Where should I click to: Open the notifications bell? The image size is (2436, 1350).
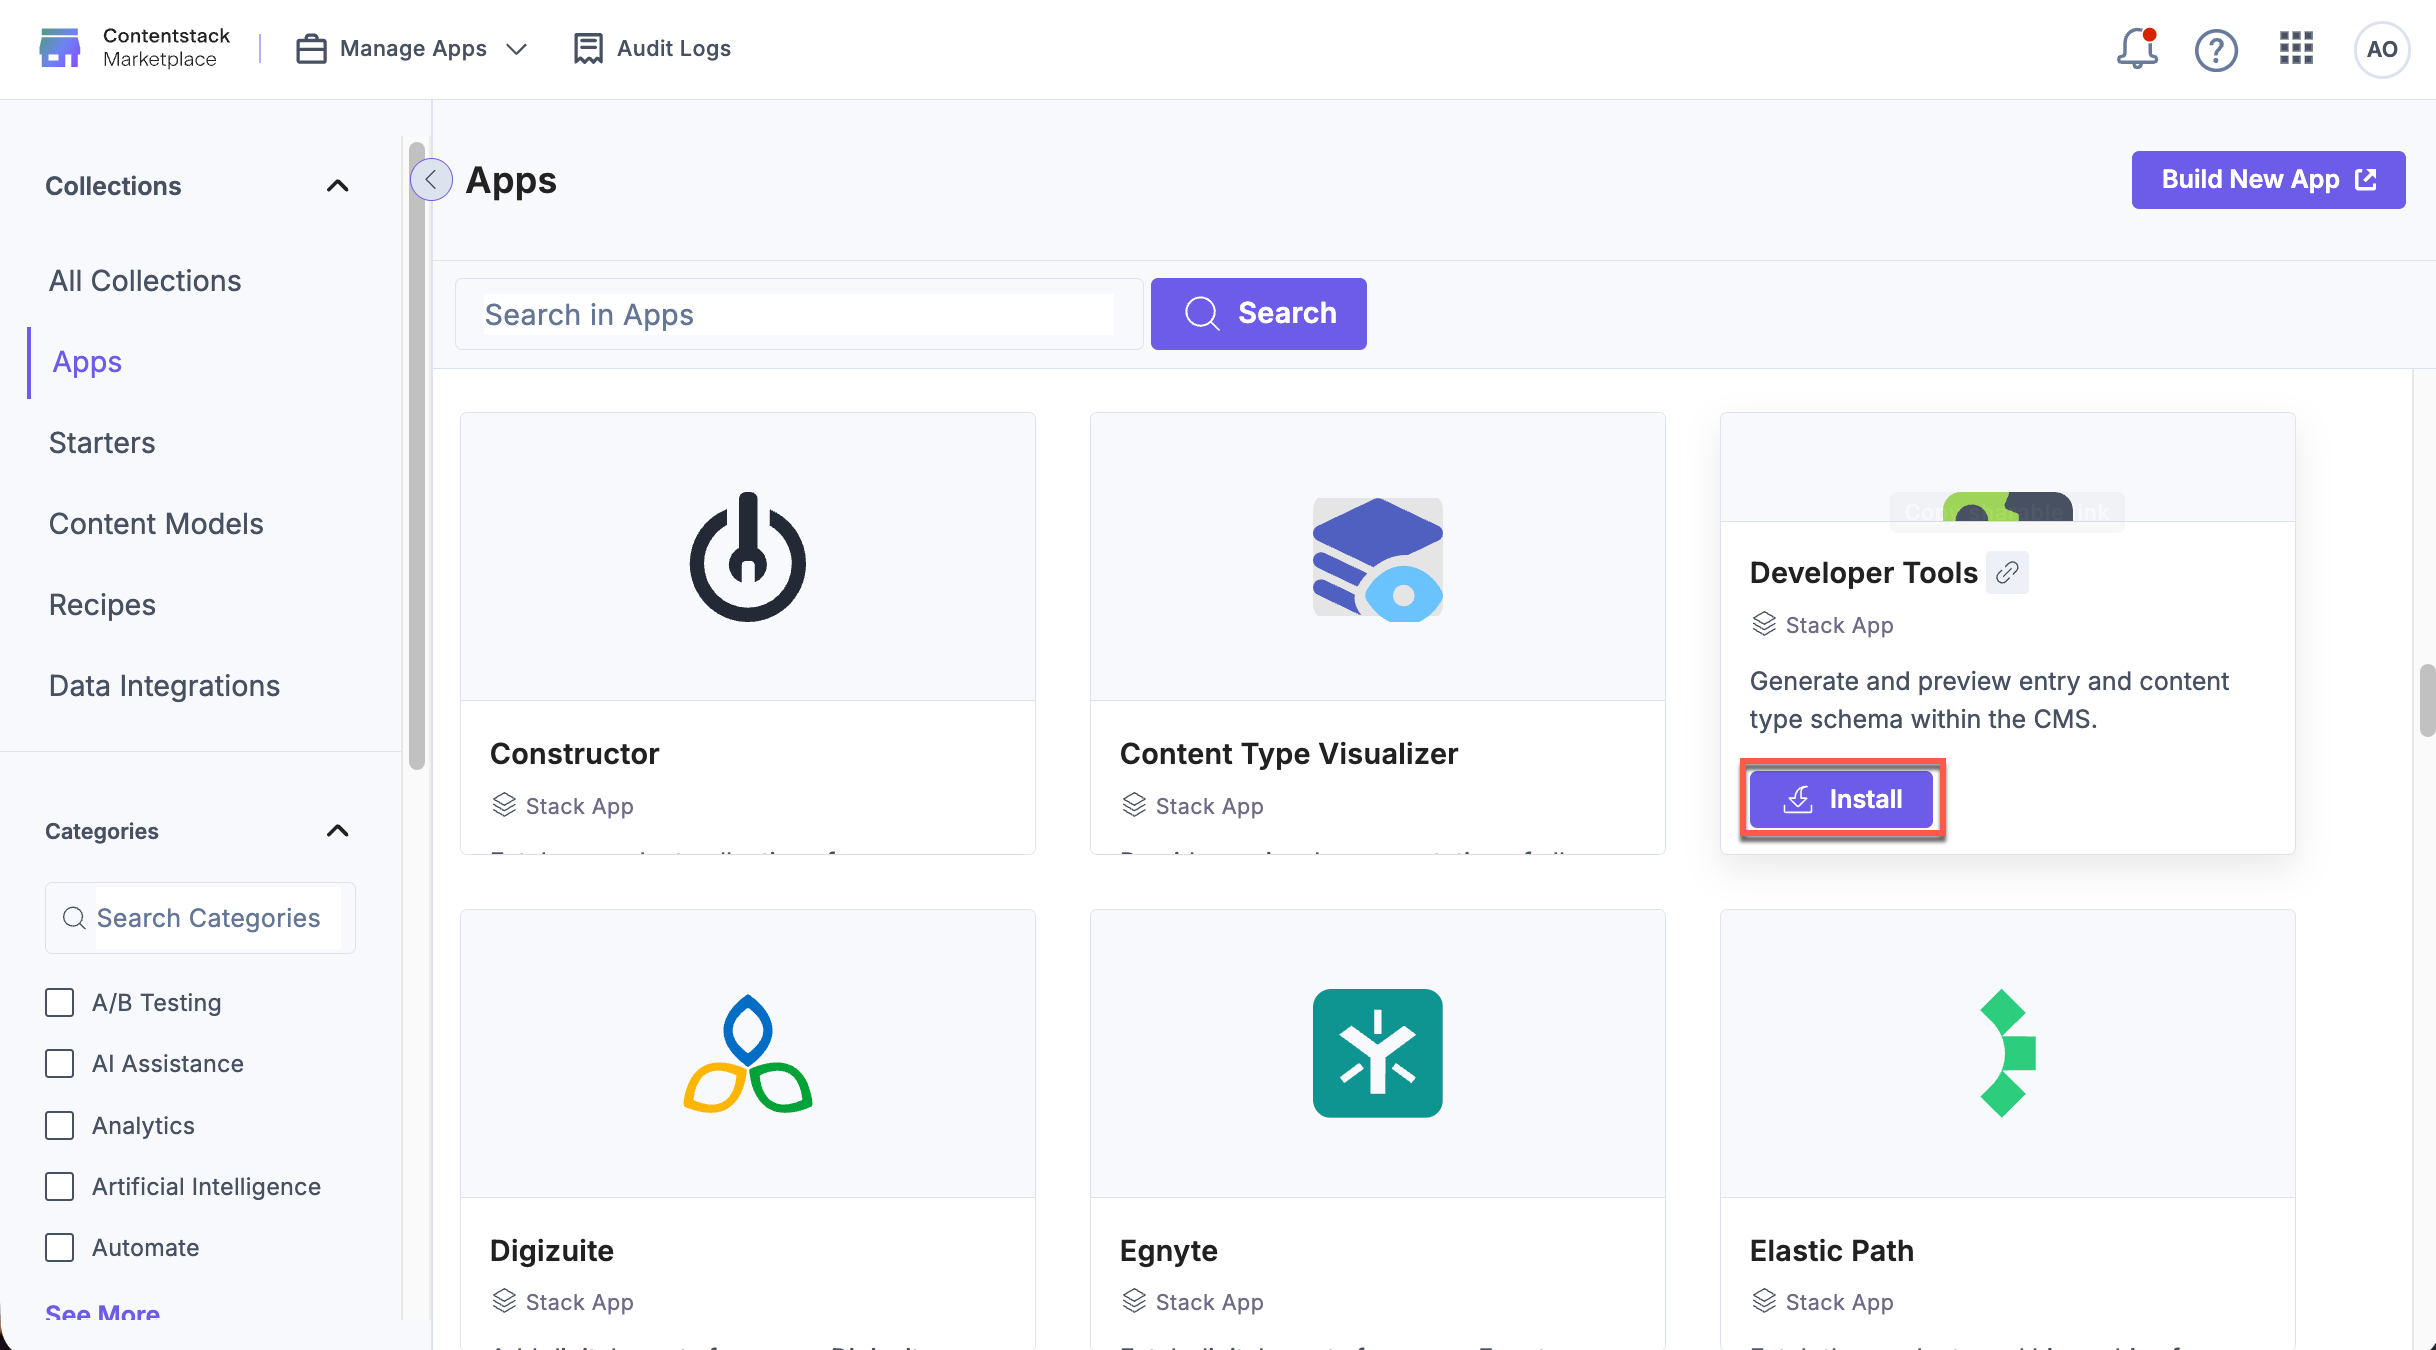2137,48
